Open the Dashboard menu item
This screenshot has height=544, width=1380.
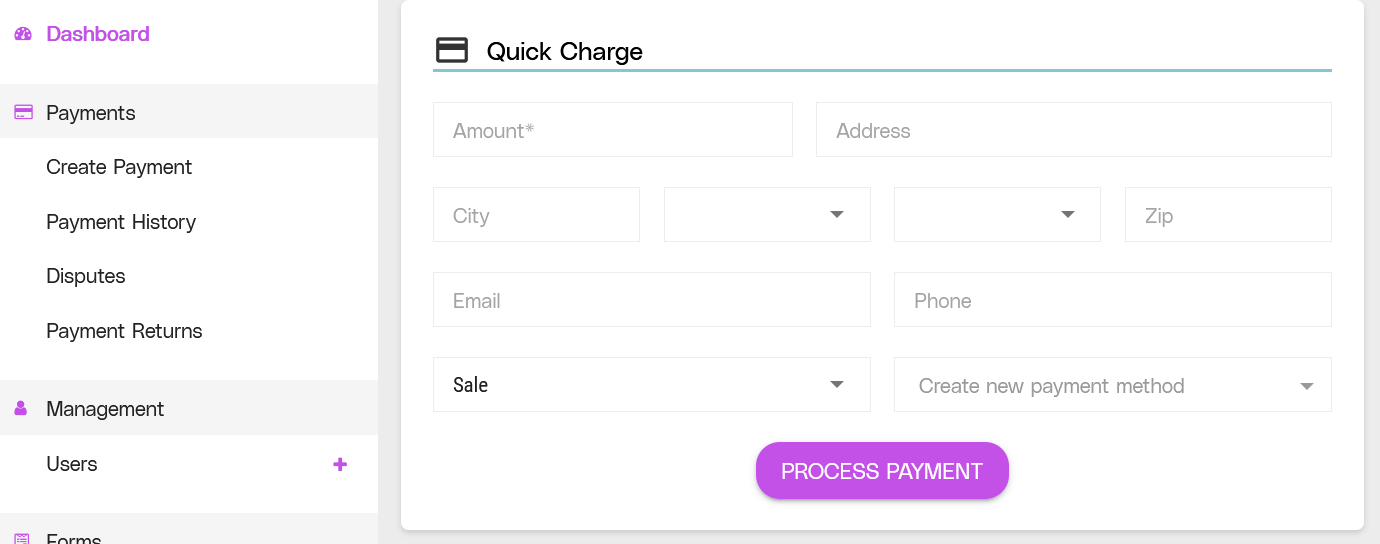[98, 34]
